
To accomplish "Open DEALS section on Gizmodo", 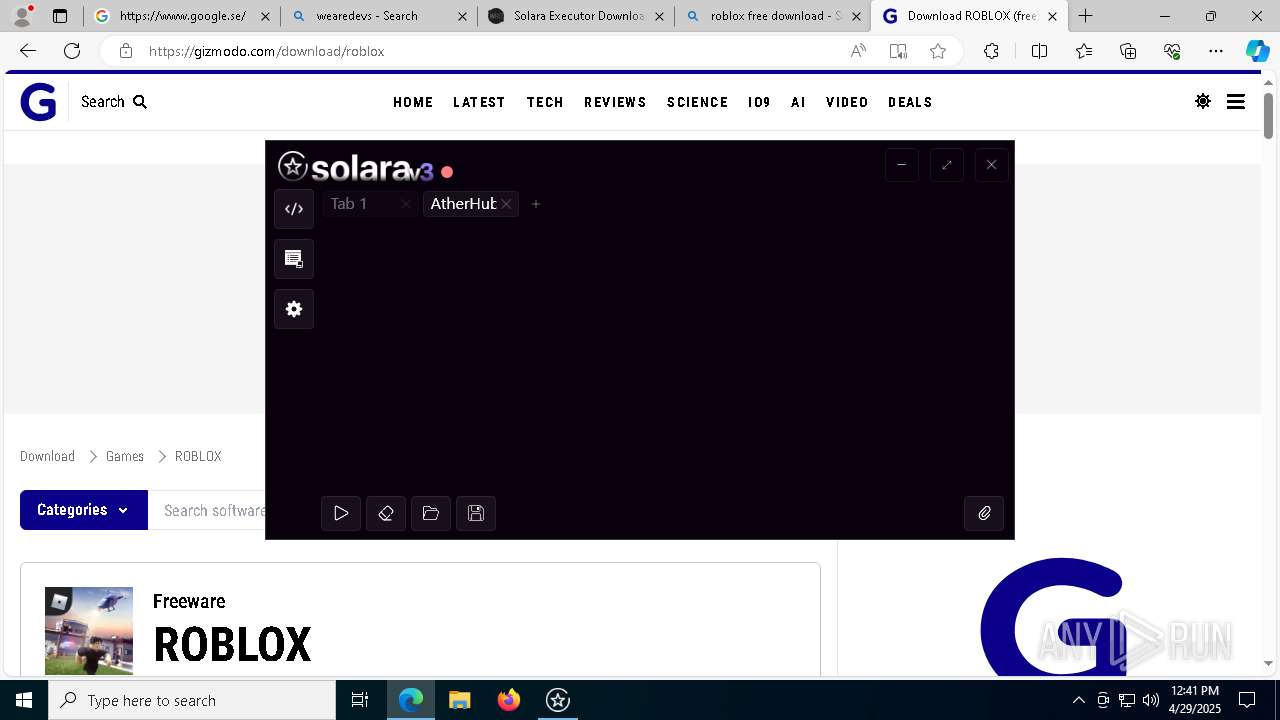I will (x=910, y=102).
